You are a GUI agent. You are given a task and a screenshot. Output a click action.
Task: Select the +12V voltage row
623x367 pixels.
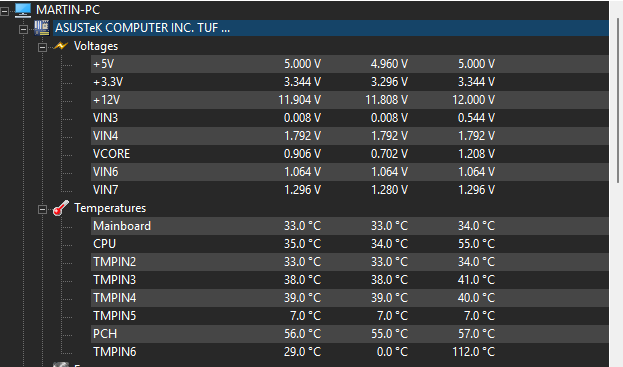(x=350, y=100)
